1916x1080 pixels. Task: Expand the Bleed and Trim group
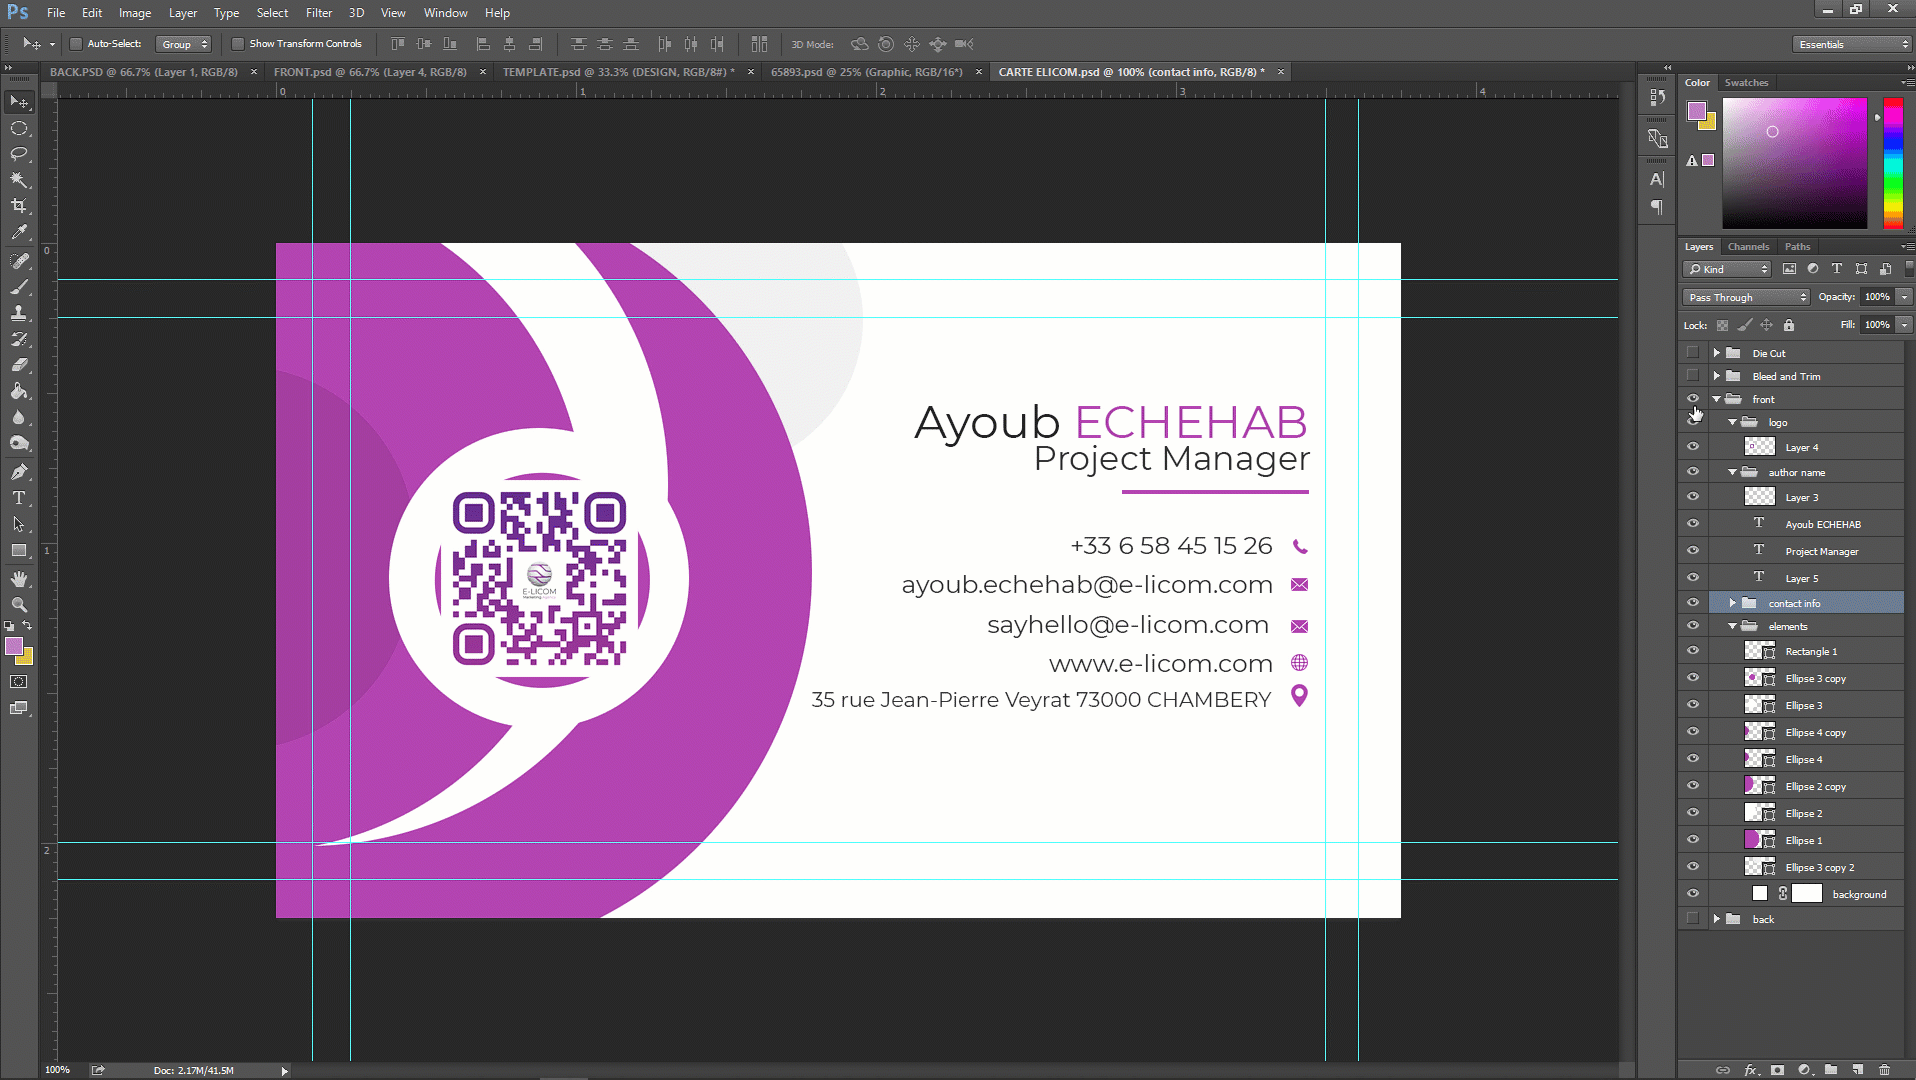pos(1717,376)
